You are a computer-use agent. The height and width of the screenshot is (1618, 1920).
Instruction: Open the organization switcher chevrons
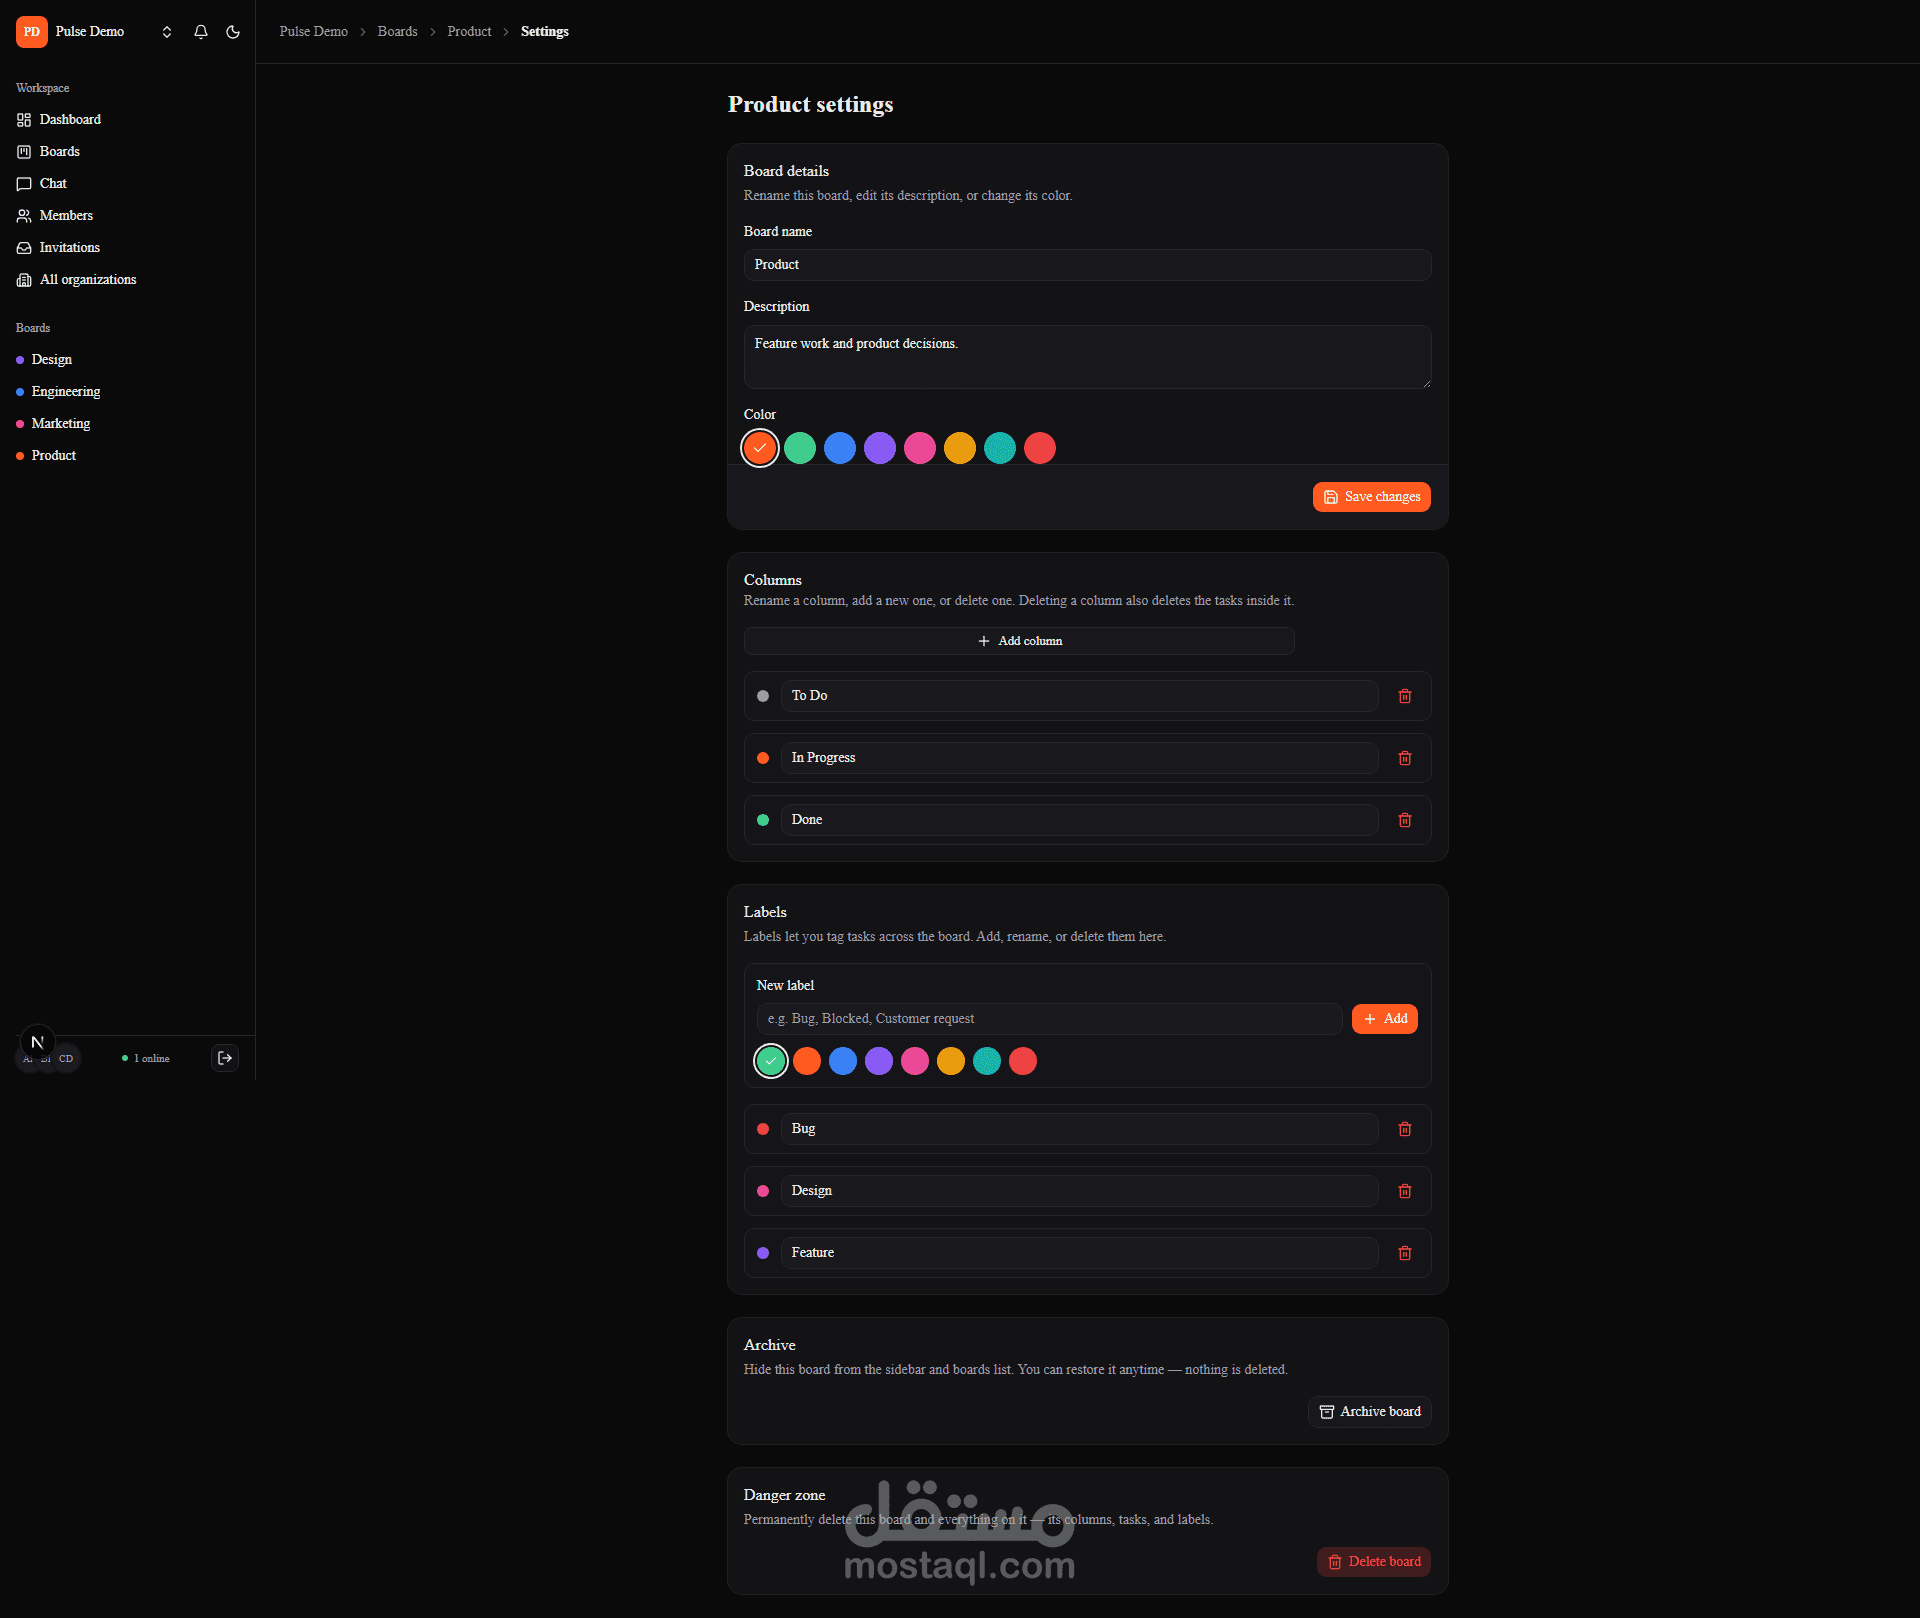[167, 32]
